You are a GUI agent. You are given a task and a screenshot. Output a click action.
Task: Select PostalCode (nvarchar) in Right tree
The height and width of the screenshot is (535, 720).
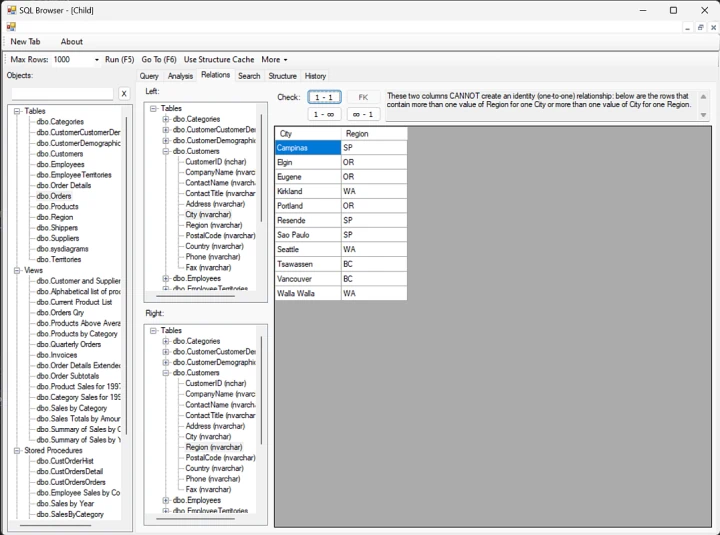[220, 458]
